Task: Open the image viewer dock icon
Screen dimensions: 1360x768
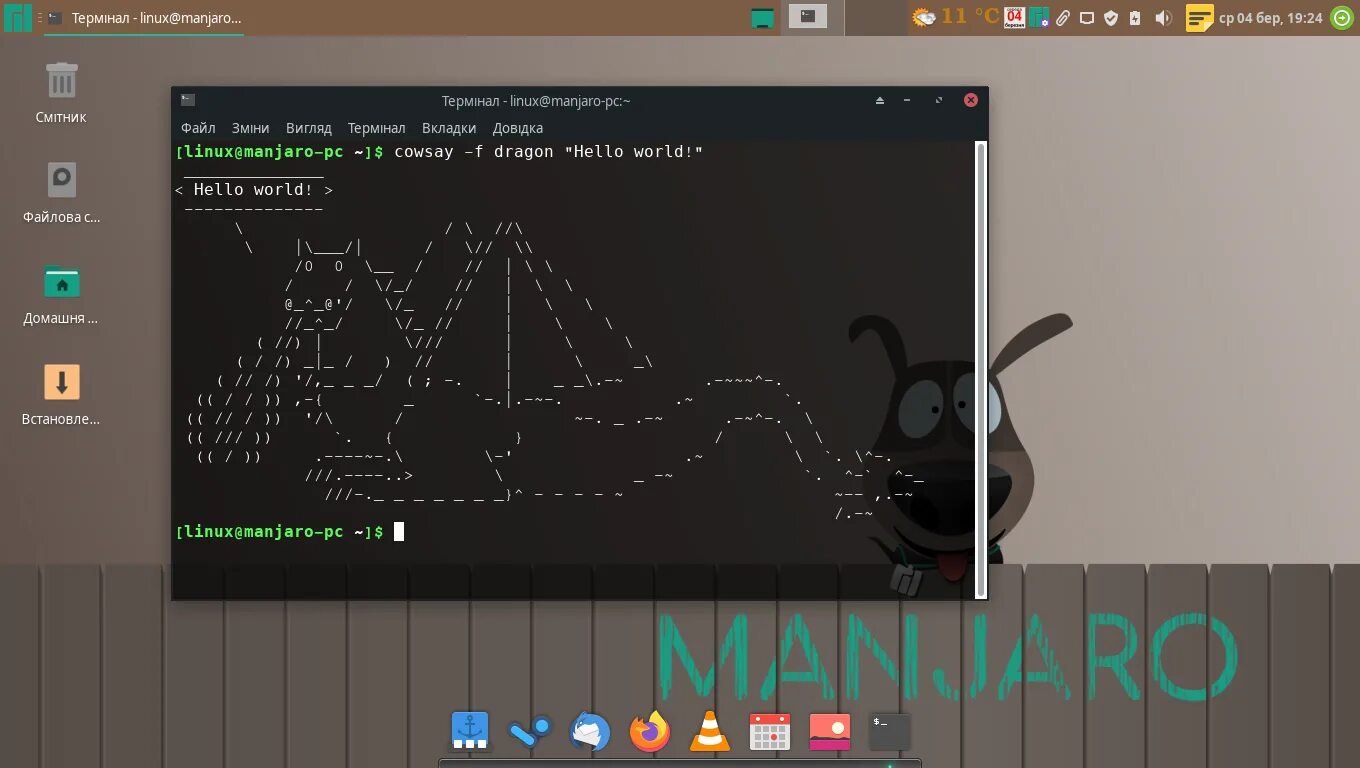Action: click(x=830, y=732)
